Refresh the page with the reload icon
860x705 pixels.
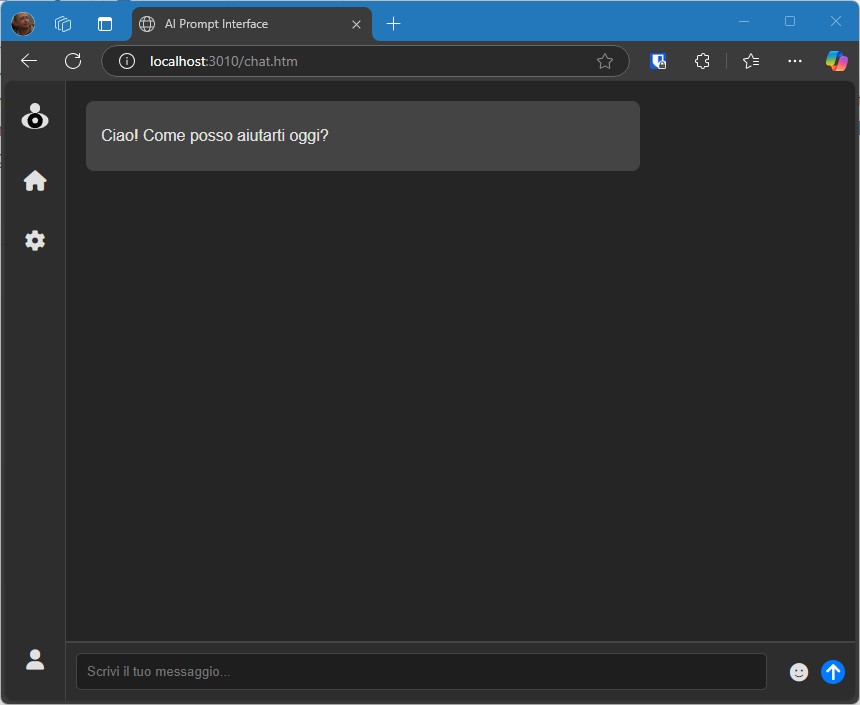pyautogui.click(x=73, y=61)
